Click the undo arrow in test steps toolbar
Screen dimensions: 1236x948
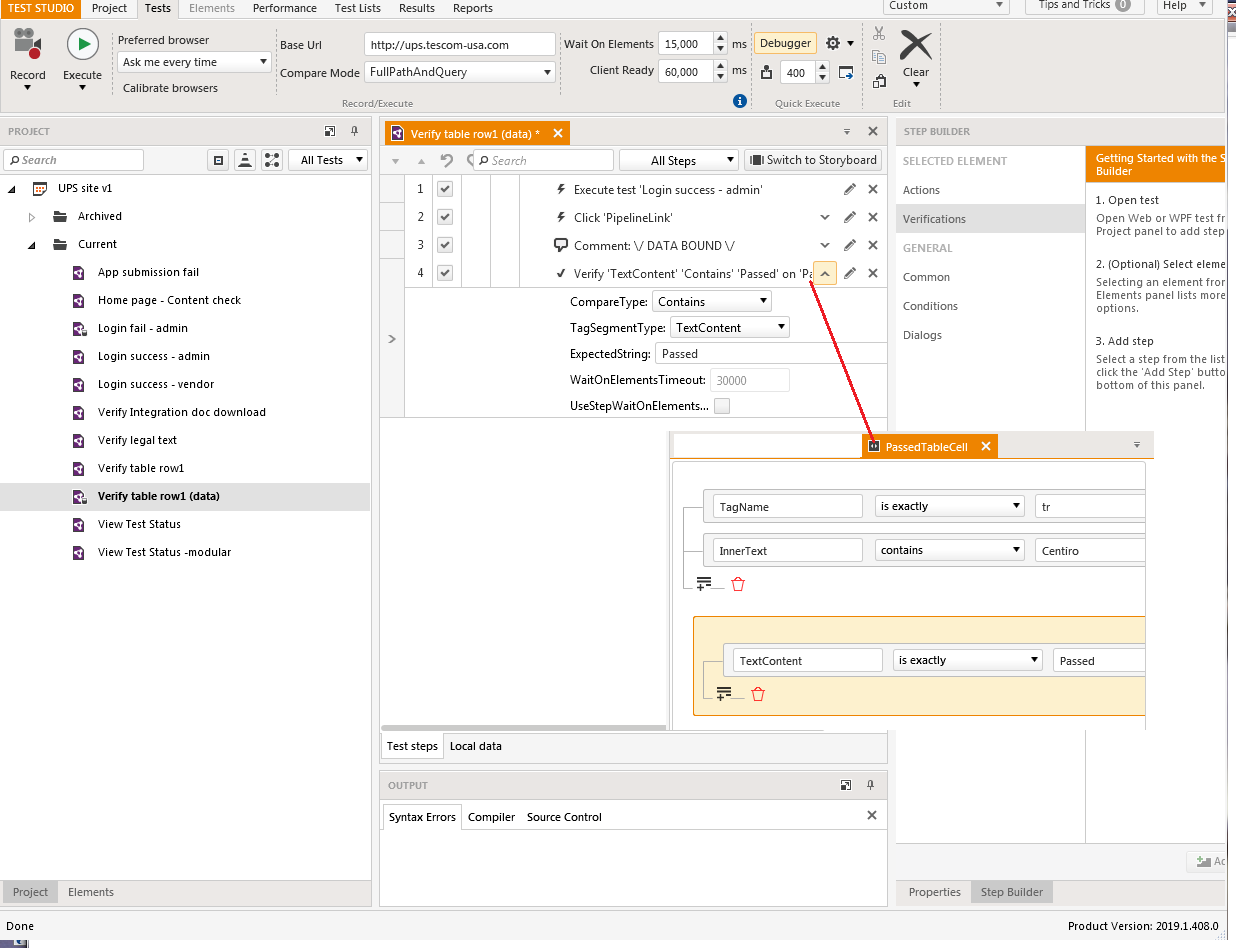click(447, 161)
